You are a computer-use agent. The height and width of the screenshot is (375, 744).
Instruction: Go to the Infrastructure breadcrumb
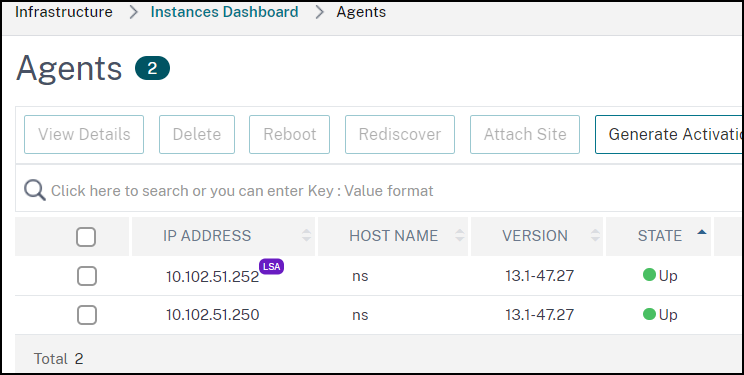64,12
